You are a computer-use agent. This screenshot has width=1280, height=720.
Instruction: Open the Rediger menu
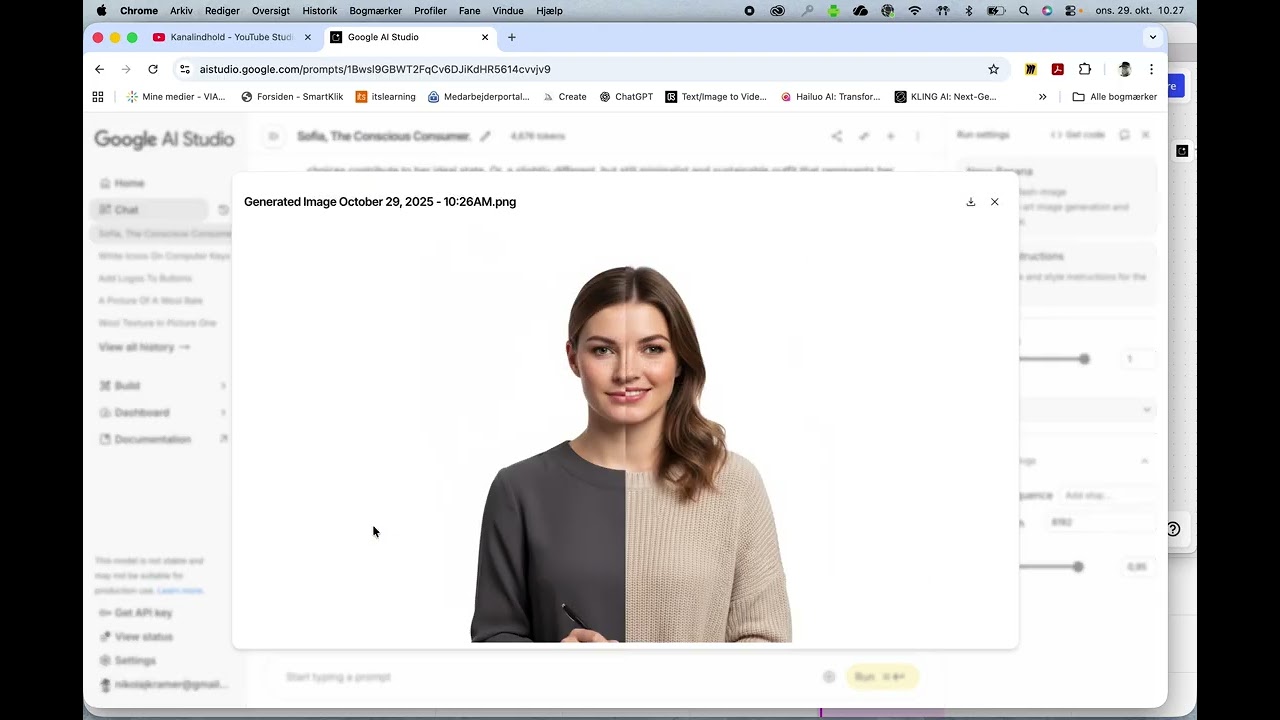click(222, 10)
